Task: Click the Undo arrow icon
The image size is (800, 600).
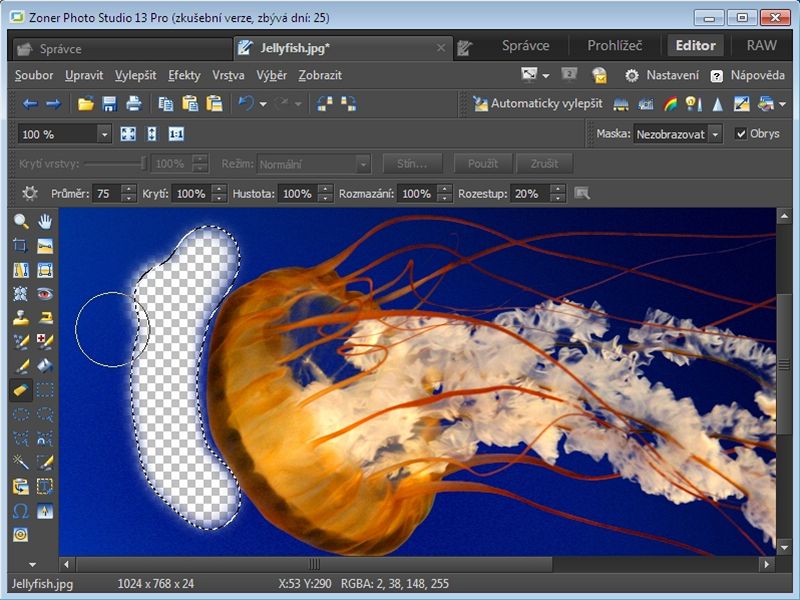Action: click(x=244, y=104)
